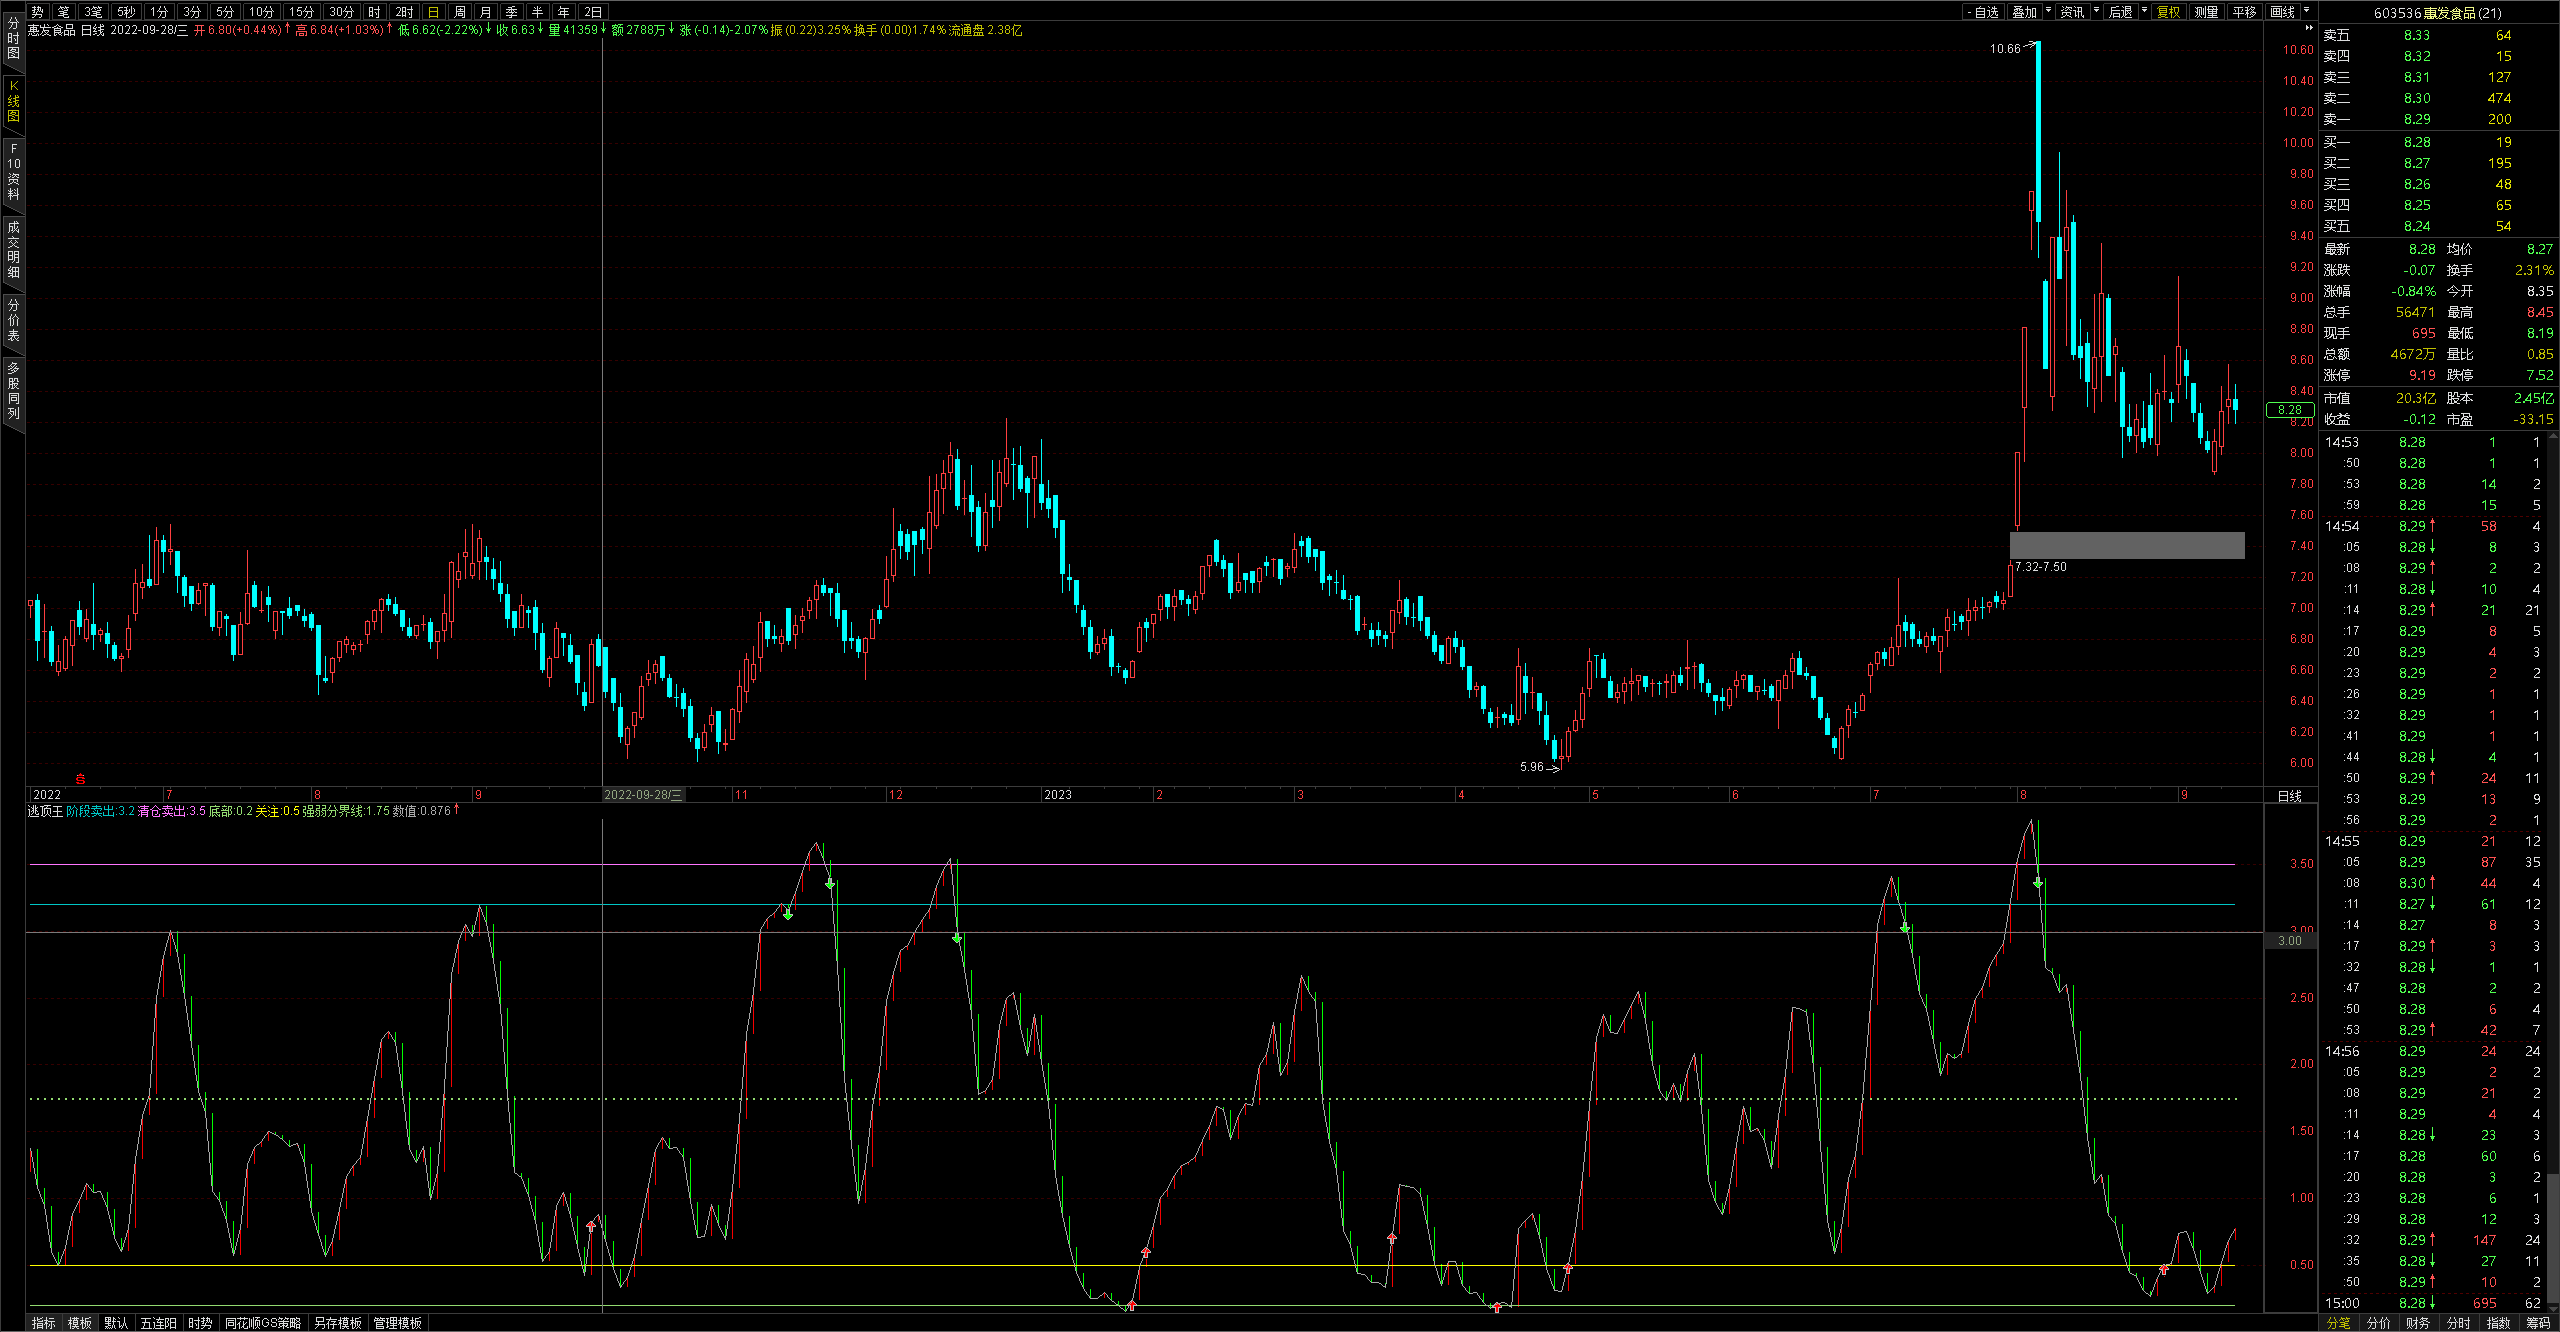Screen dimensions: 2560x1332
Task: Switch chart to 1分 interval
Action: (159, 12)
